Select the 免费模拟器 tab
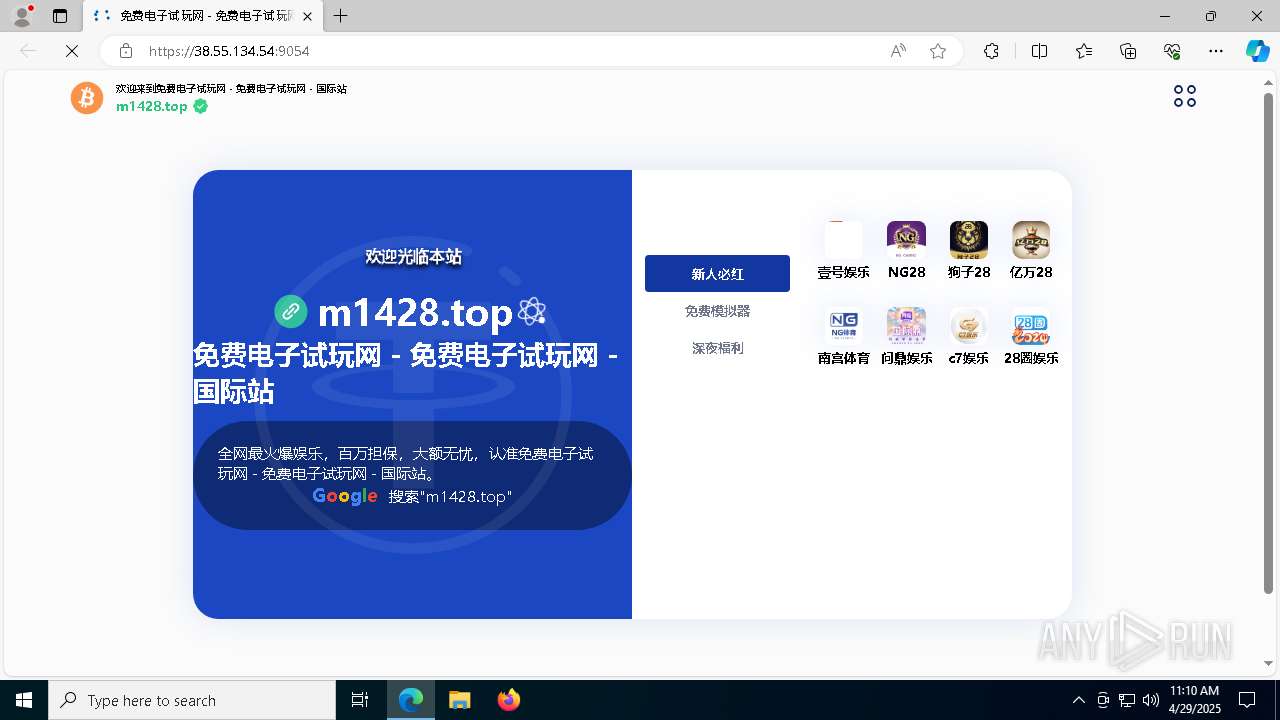1280x720 pixels. coord(717,311)
